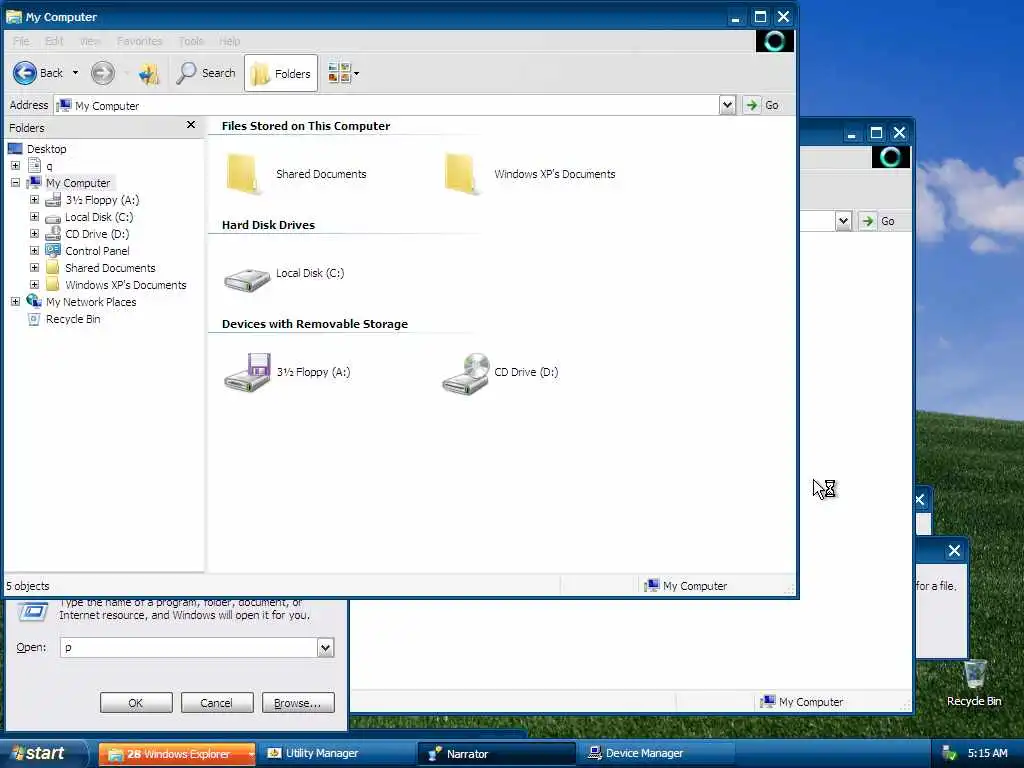
Task: Expand CD Drive (D:) tree node
Action: click(x=35, y=234)
